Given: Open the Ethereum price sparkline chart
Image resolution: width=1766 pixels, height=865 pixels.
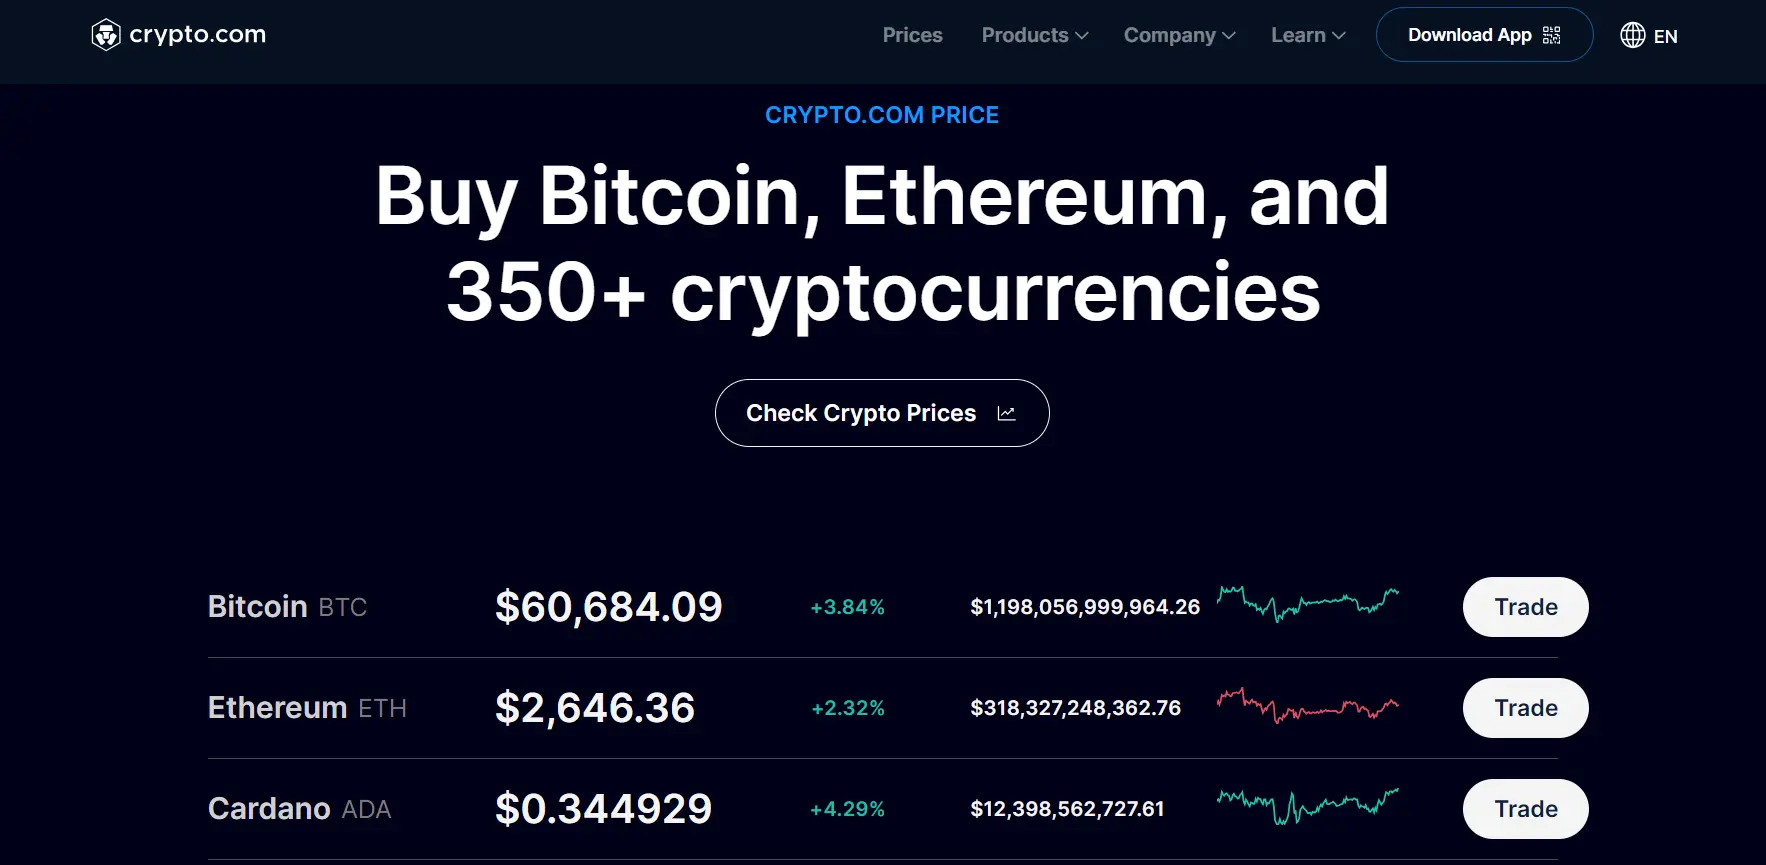Looking at the screenshot, I should pos(1307,705).
